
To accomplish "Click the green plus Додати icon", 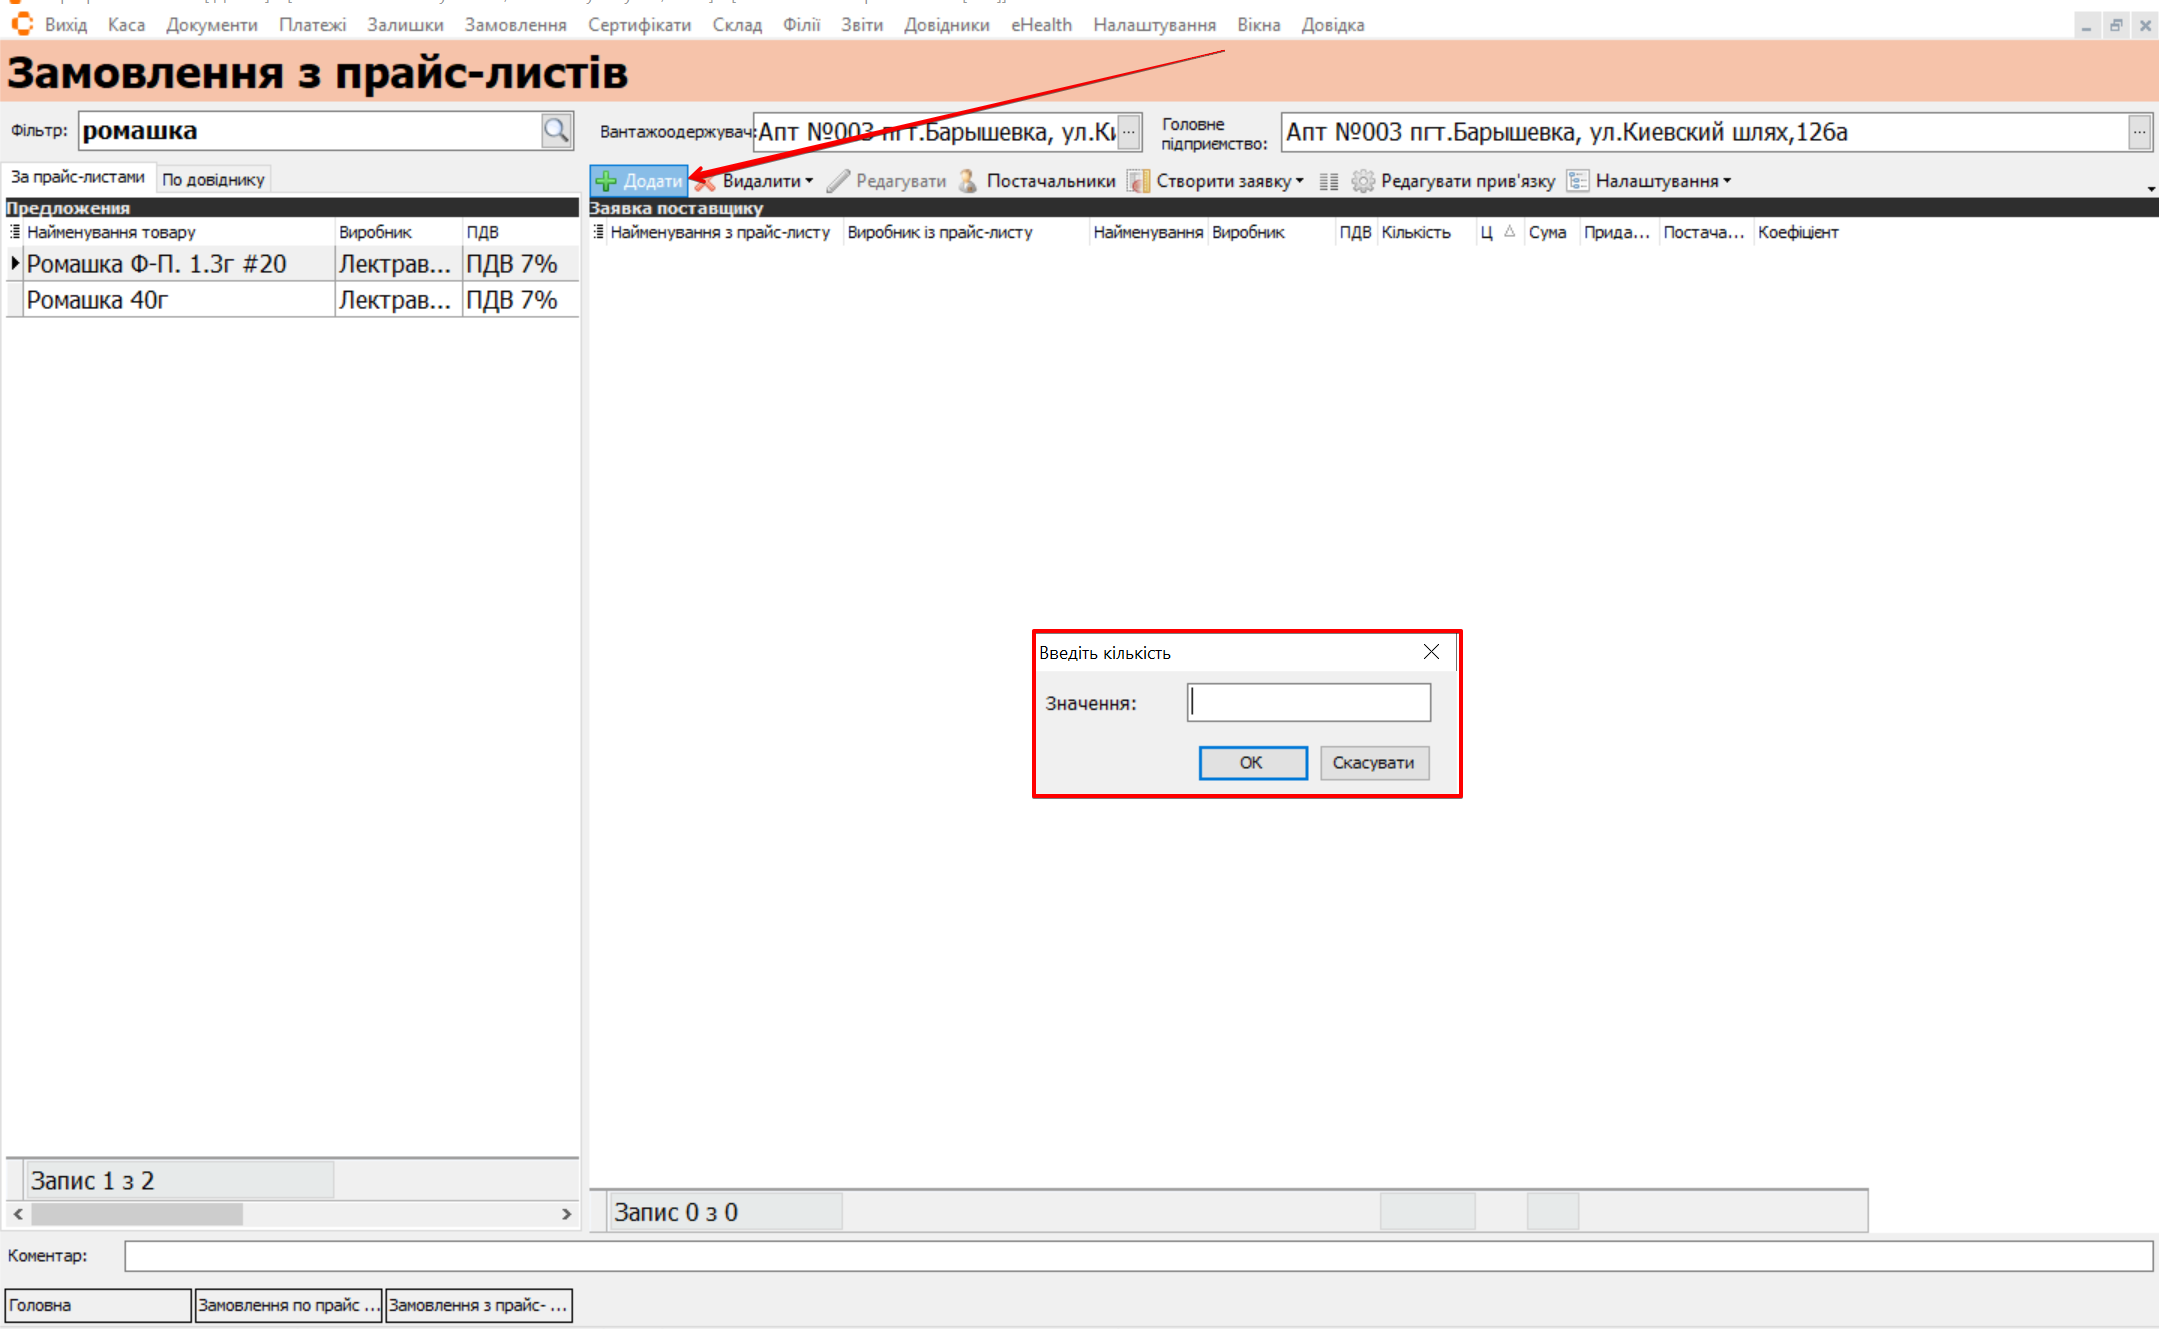I will pos(606,181).
